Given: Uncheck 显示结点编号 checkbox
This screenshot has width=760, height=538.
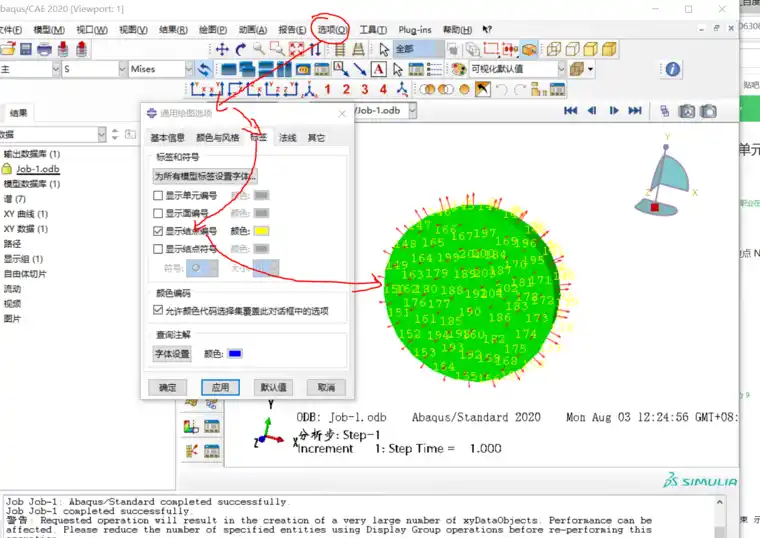Looking at the screenshot, I should point(158,231).
